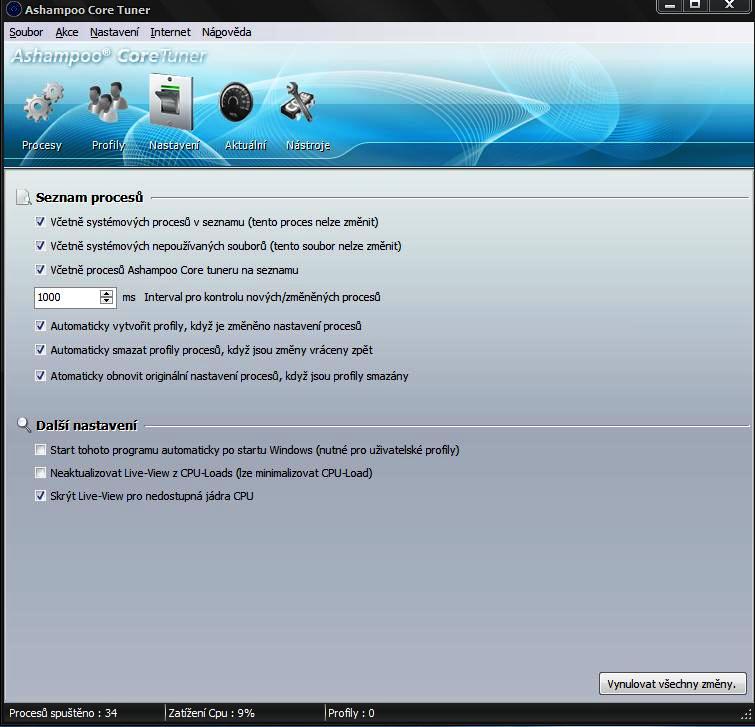This screenshot has width=755, height=727.
Task: Click the 'Interval pro kontrolu nových/změněných procesů' label
Action: pos(262,297)
